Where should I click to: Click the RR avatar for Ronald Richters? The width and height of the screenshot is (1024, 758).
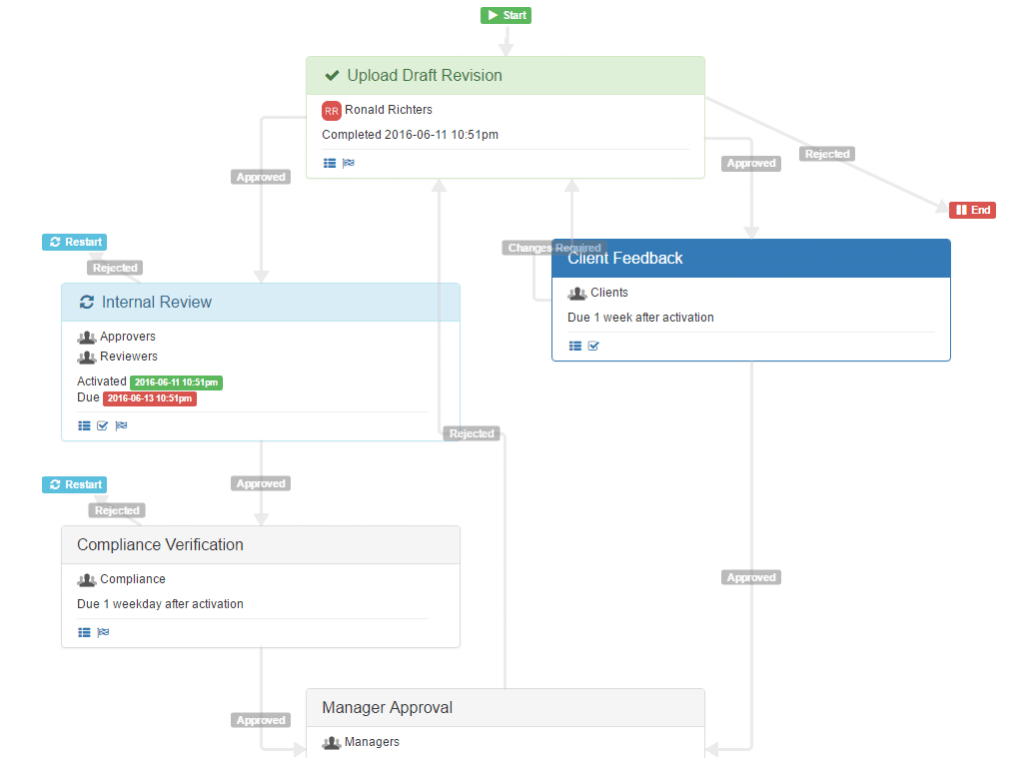(x=331, y=111)
